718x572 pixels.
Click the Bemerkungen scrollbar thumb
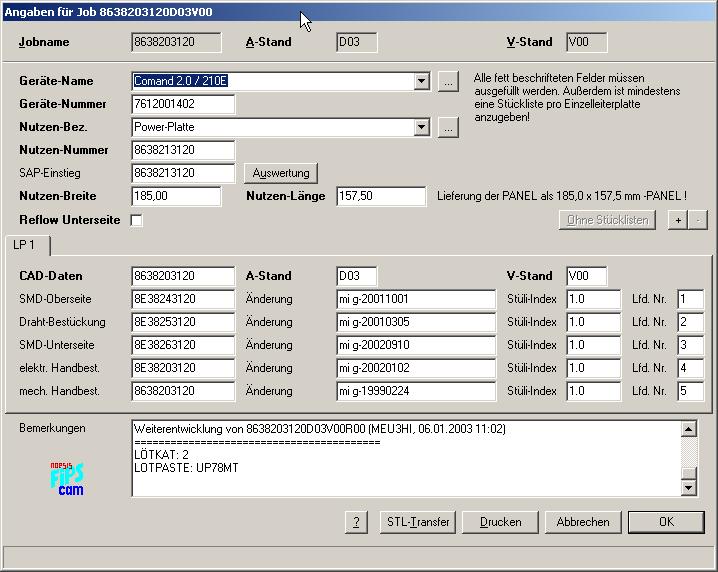tap(689, 473)
